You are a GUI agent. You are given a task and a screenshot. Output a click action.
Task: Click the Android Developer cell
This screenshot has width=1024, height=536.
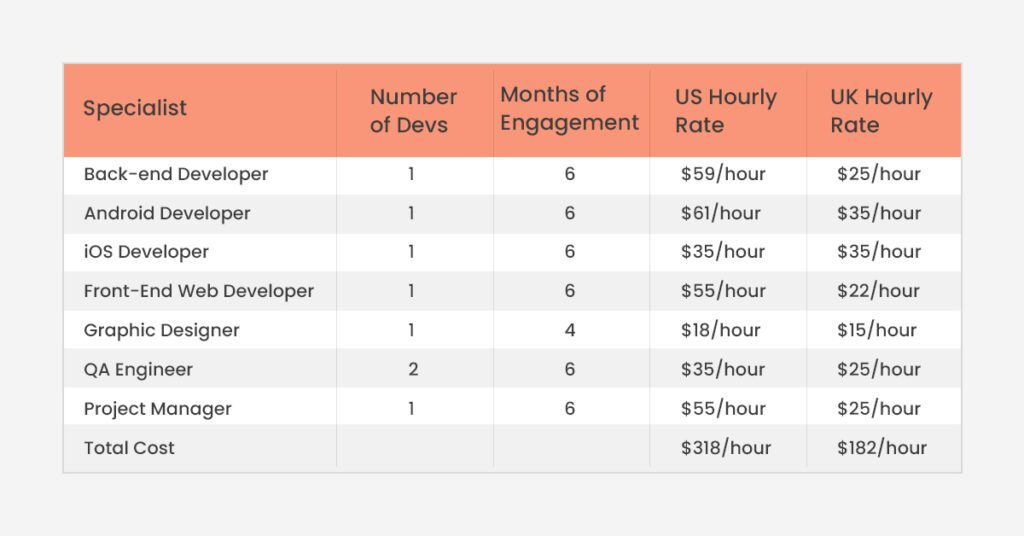(167, 213)
